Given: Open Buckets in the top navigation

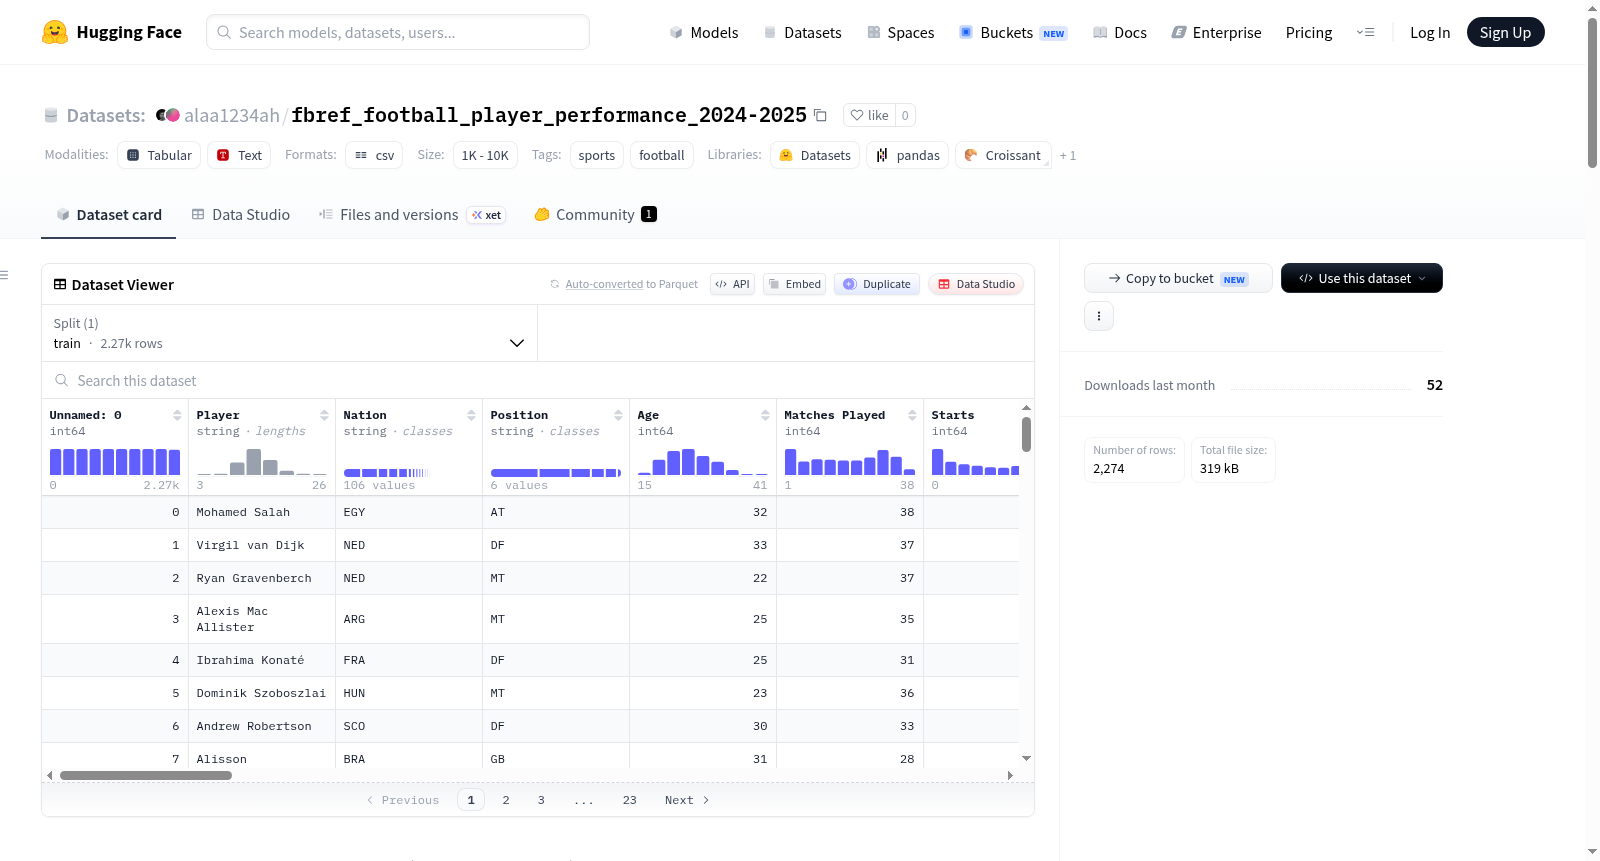Looking at the screenshot, I should [1013, 32].
